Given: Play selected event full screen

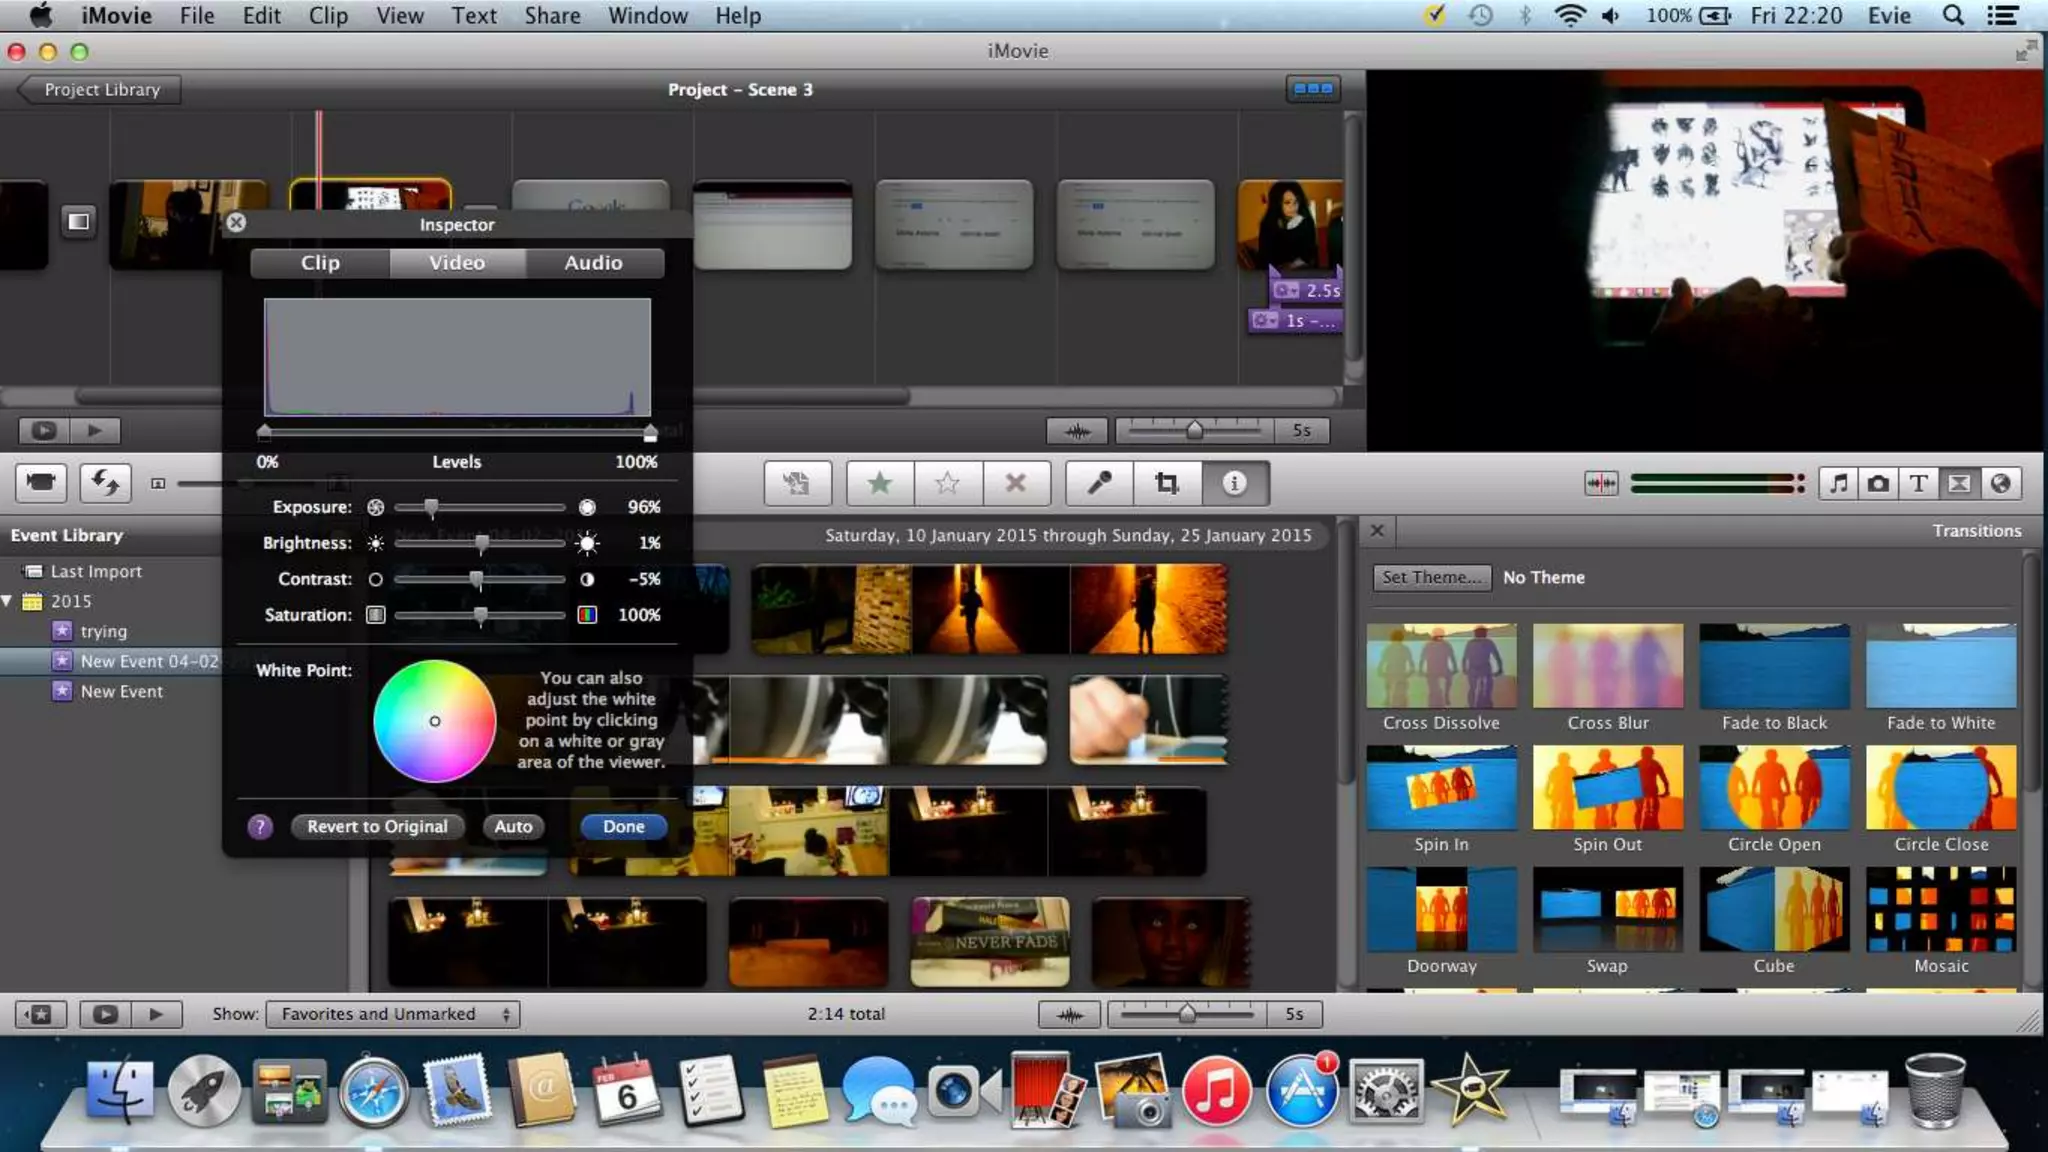Looking at the screenshot, I should [x=105, y=1014].
